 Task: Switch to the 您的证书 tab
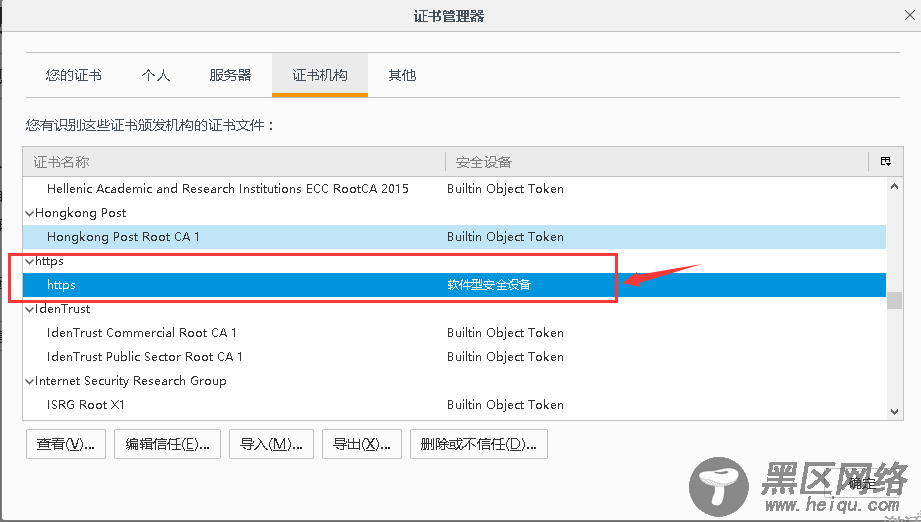coord(73,75)
